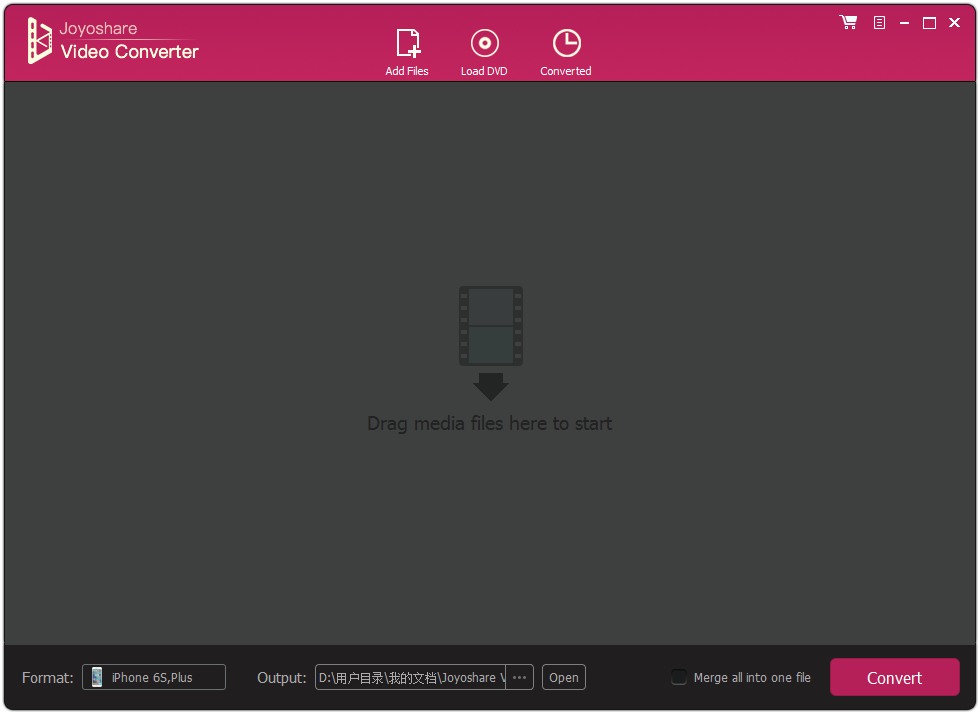
Task: Browse output folder with the ellipsis button
Action: [519, 677]
